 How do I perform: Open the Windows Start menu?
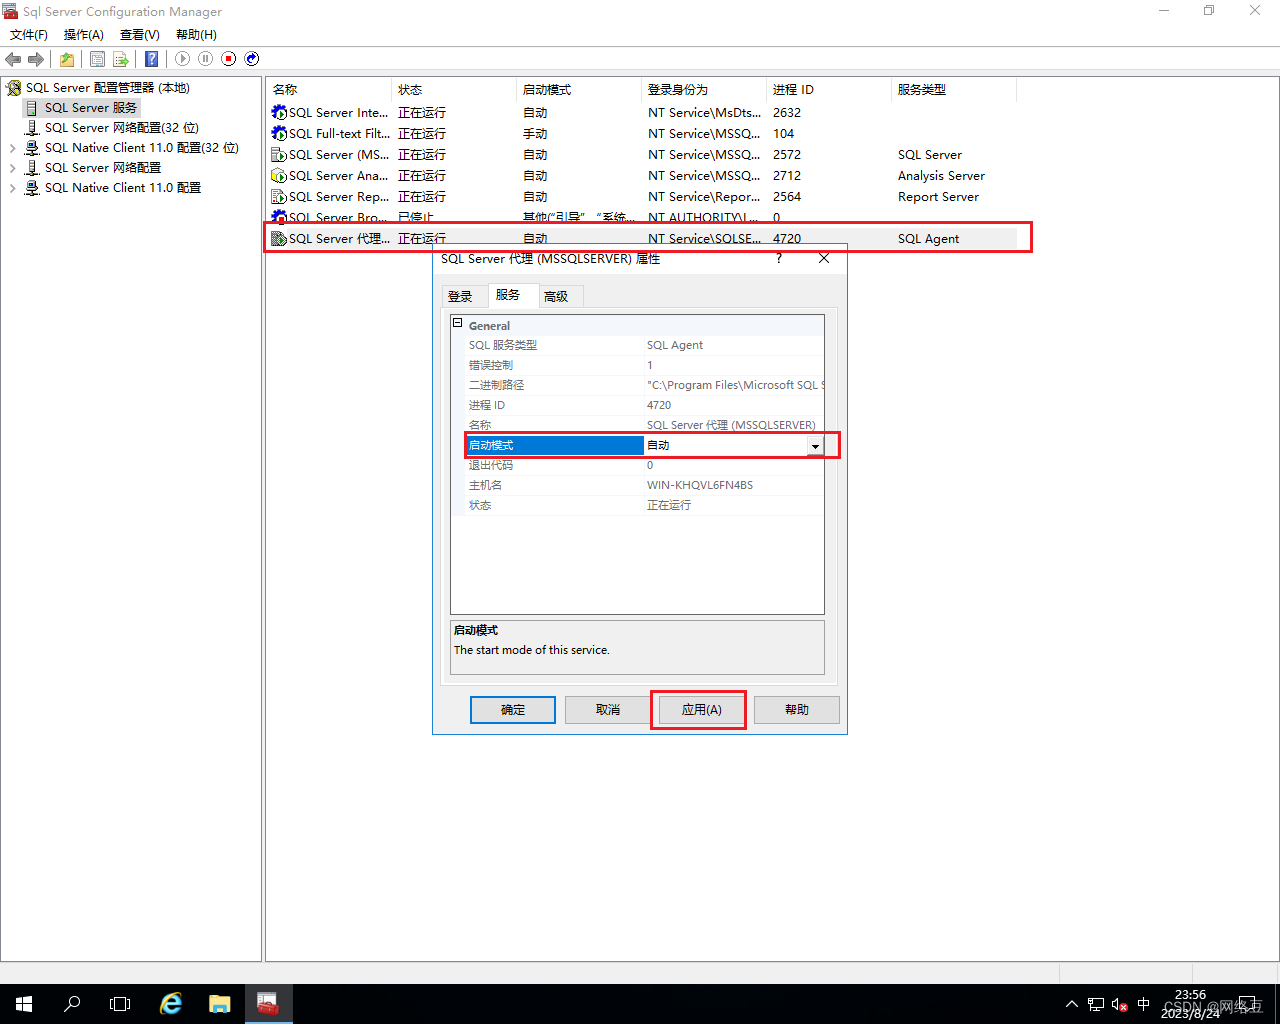(x=24, y=1004)
